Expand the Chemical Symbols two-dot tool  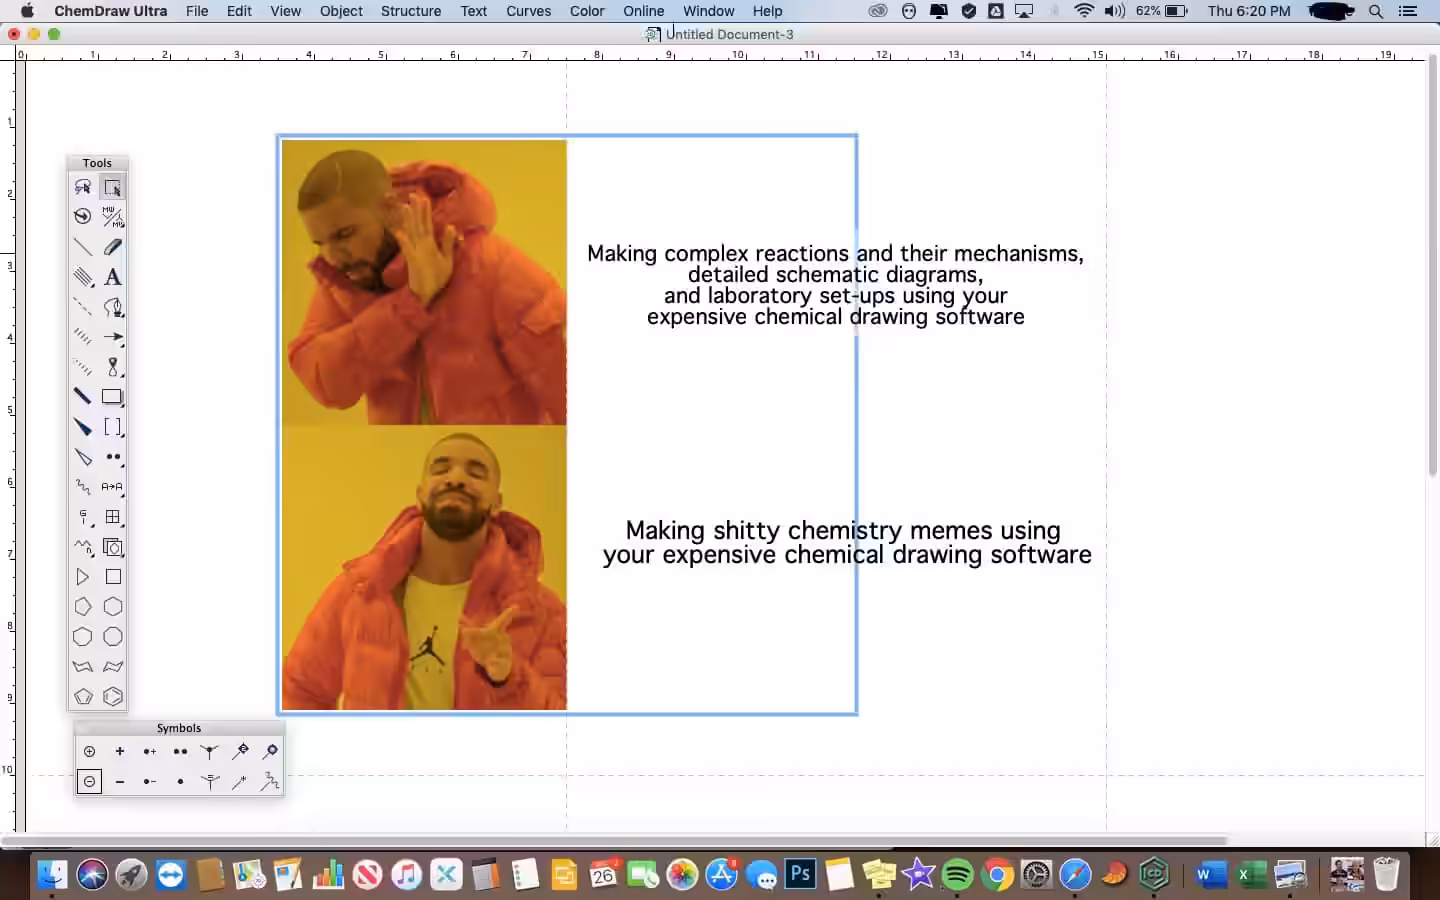coord(113,457)
